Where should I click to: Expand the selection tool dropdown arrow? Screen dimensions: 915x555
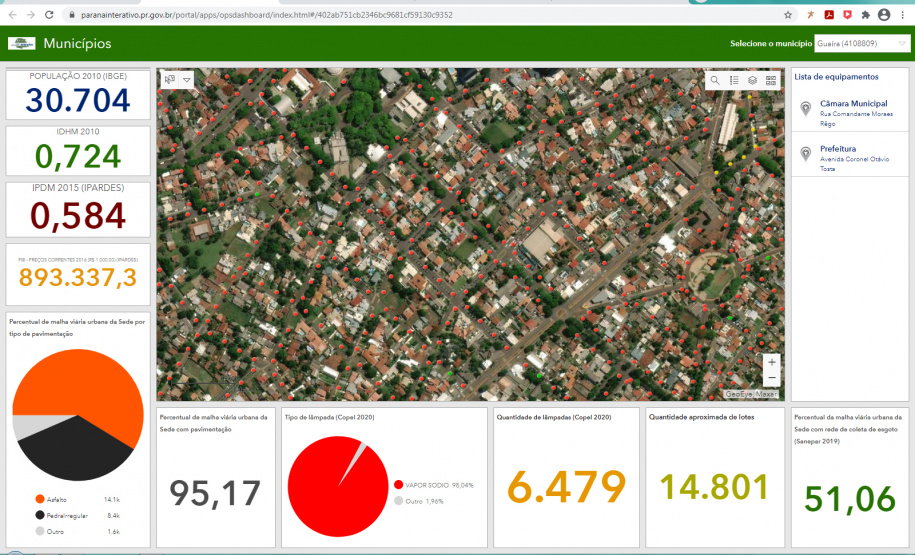(x=186, y=80)
